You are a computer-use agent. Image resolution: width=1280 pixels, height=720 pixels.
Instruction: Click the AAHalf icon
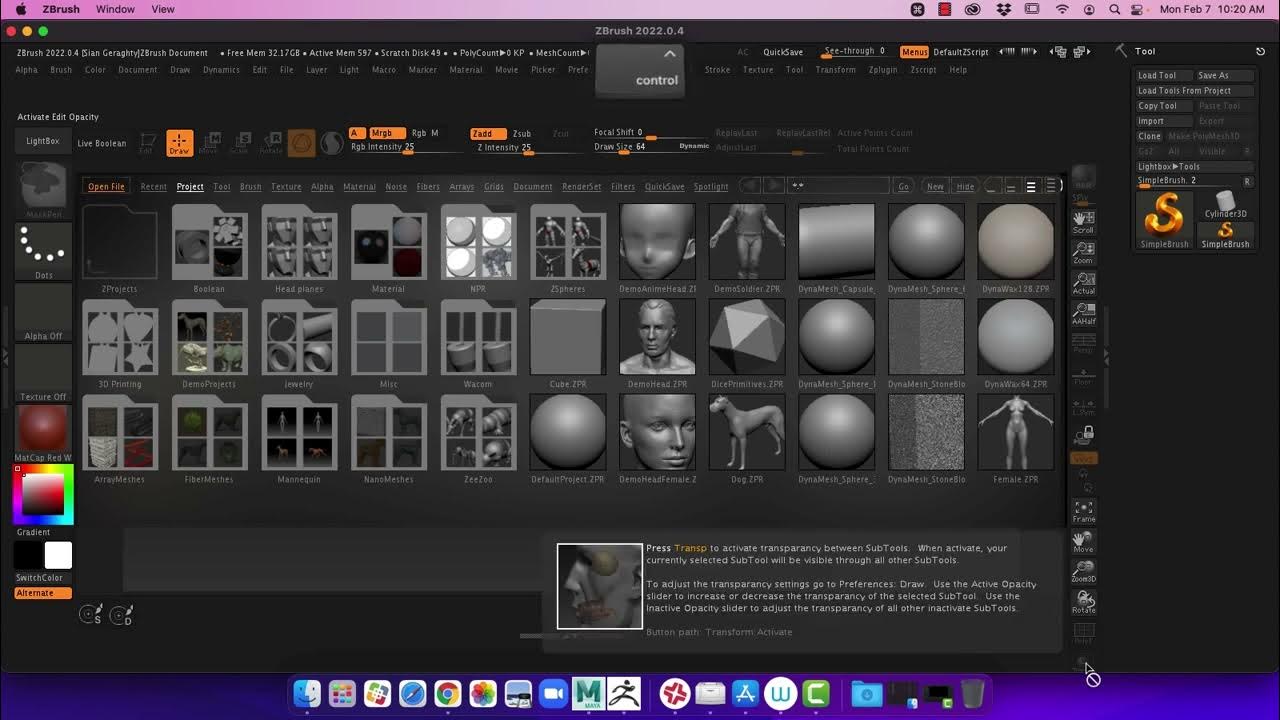1083,314
